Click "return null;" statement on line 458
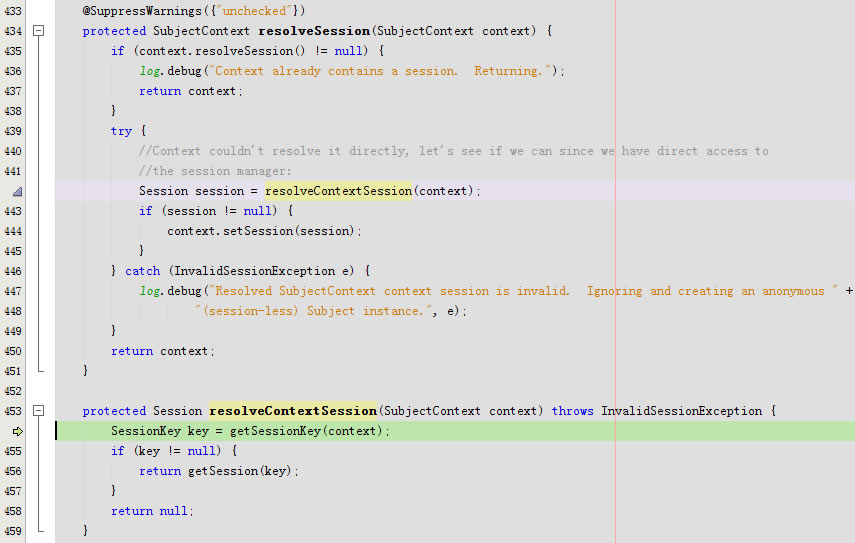The width and height of the screenshot is (855, 543). coord(152,511)
